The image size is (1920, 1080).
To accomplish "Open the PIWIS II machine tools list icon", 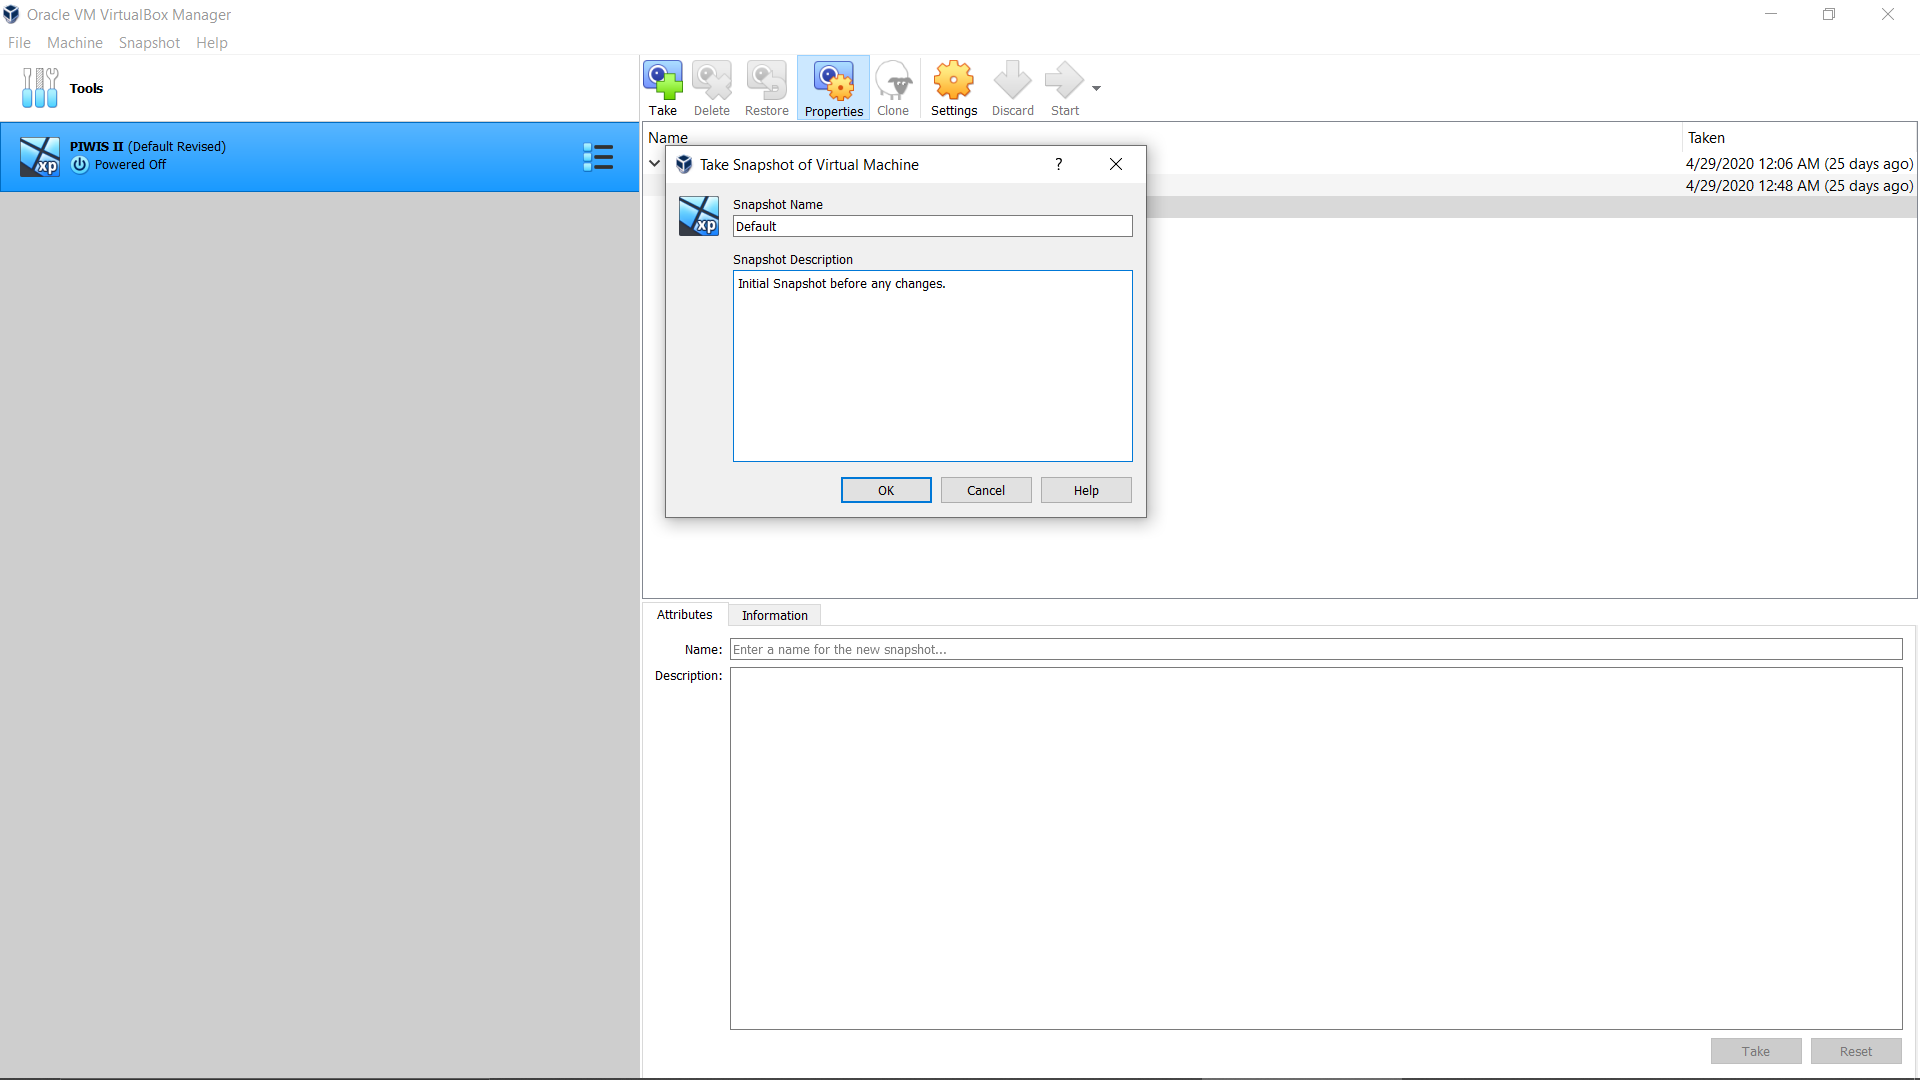I will (x=598, y=157).
